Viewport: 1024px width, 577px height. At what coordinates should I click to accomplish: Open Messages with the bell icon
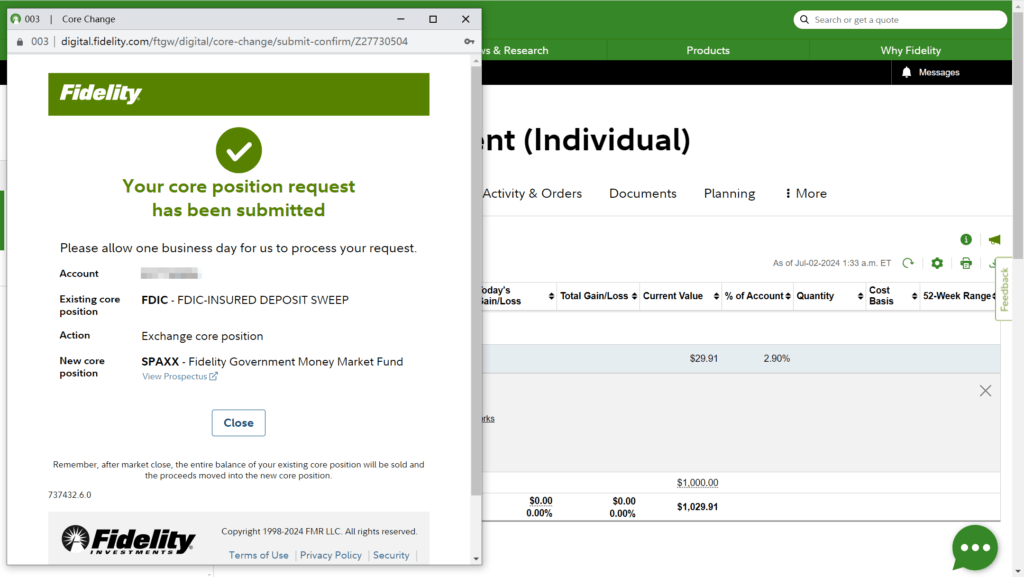[931, 72]
